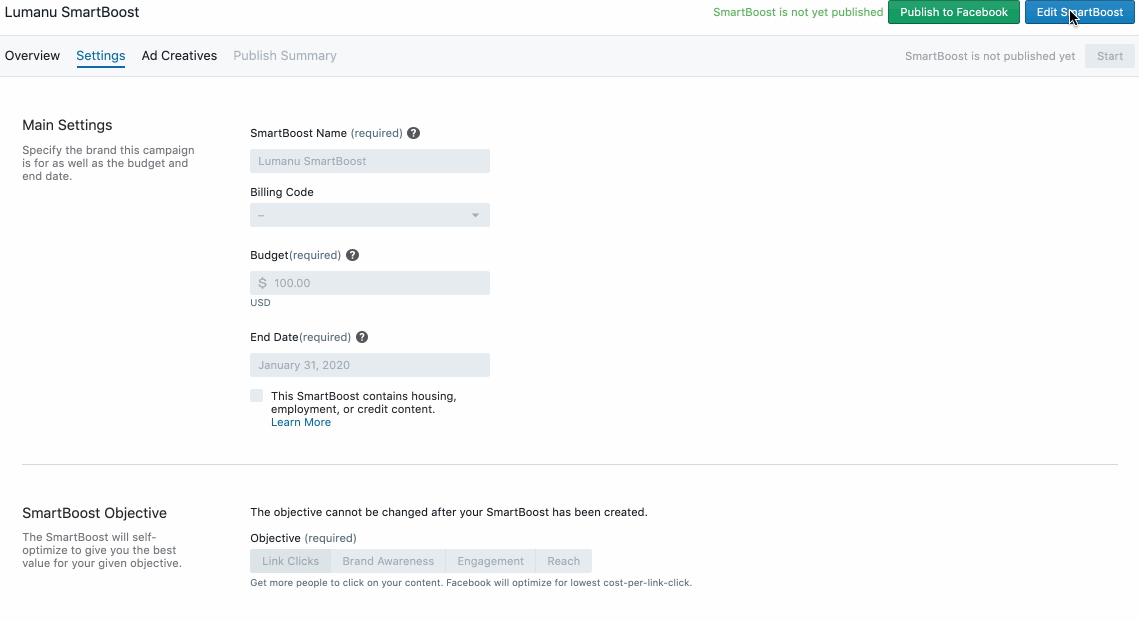The image size is (1139, 621).
Task: Go to the Ad Creatives tab
Action: coord(179,56)
